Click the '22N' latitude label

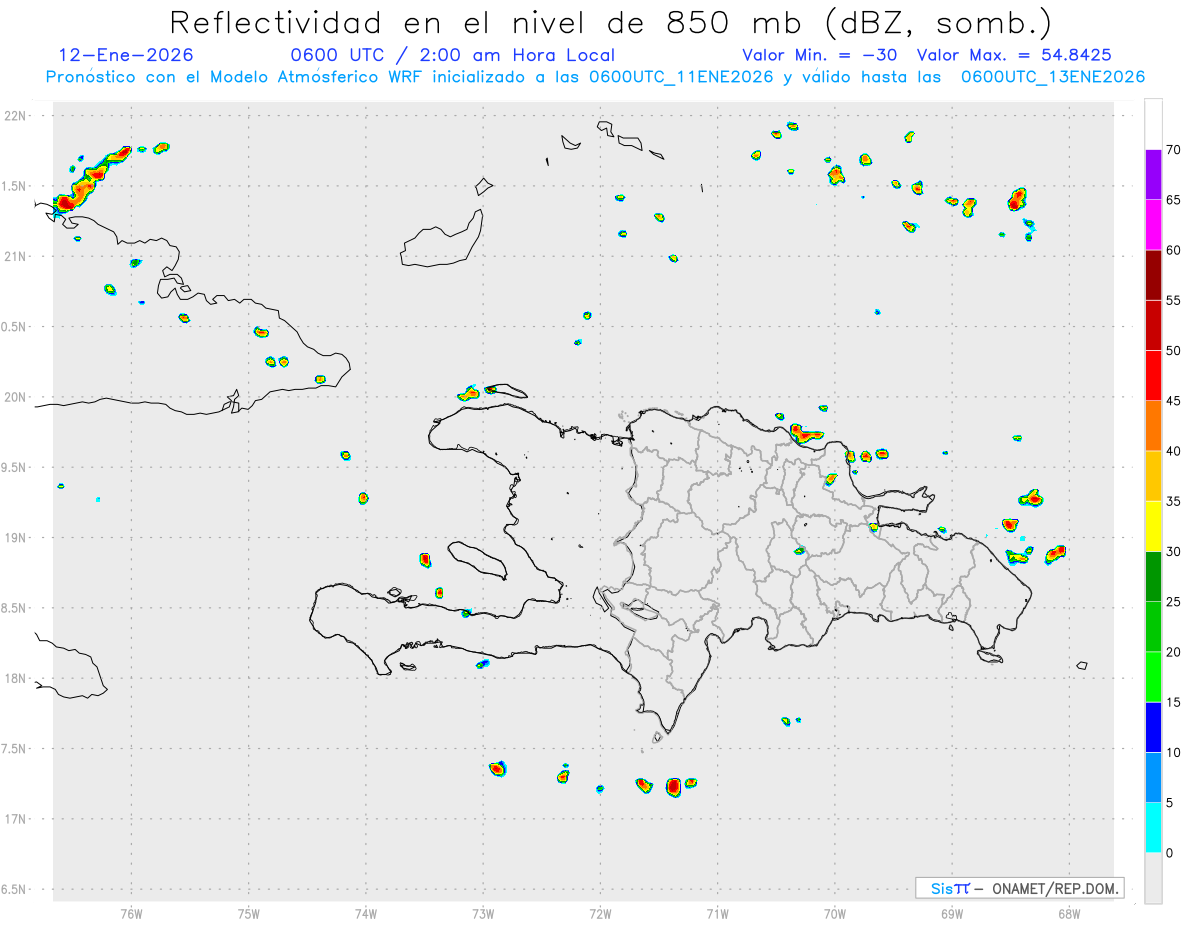click(x=16, y=115)
